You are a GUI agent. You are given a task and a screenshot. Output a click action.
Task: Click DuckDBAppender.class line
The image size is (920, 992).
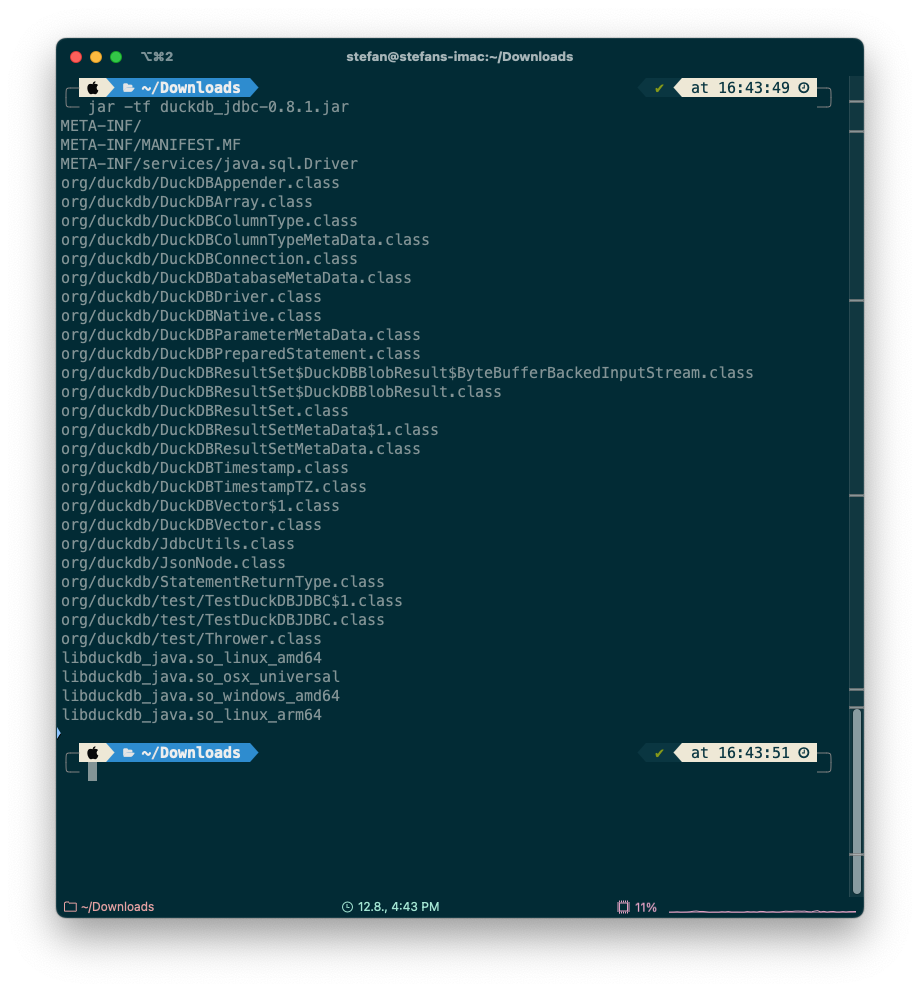pos(200,183)
